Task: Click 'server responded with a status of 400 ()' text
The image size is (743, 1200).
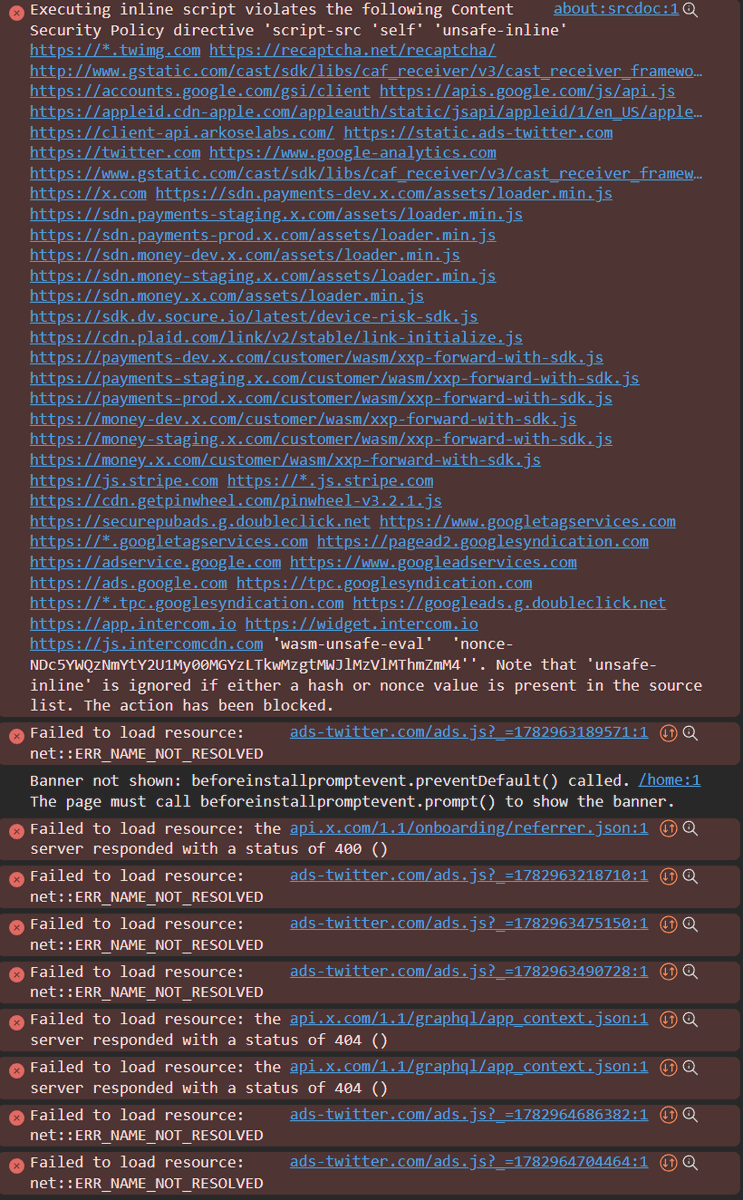Action: point(209,849)
